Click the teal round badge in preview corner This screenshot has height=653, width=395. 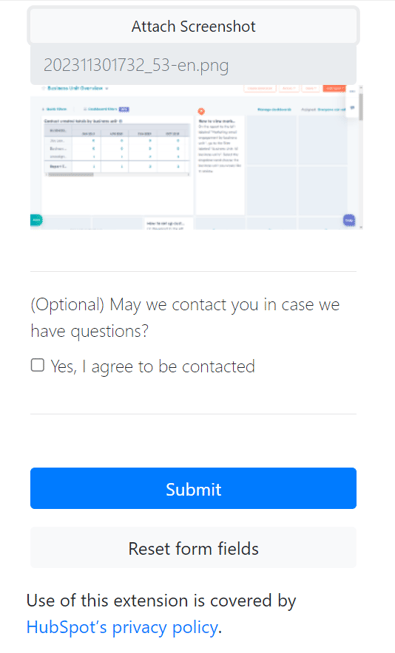coord(36,219)
